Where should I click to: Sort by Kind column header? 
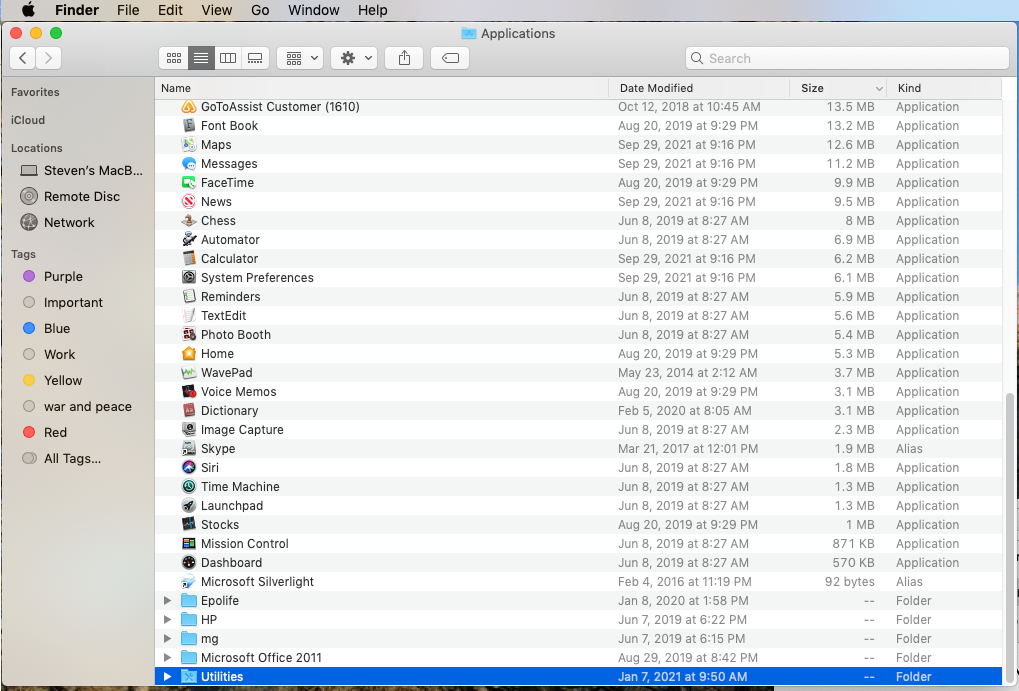[x=944, y=88]
